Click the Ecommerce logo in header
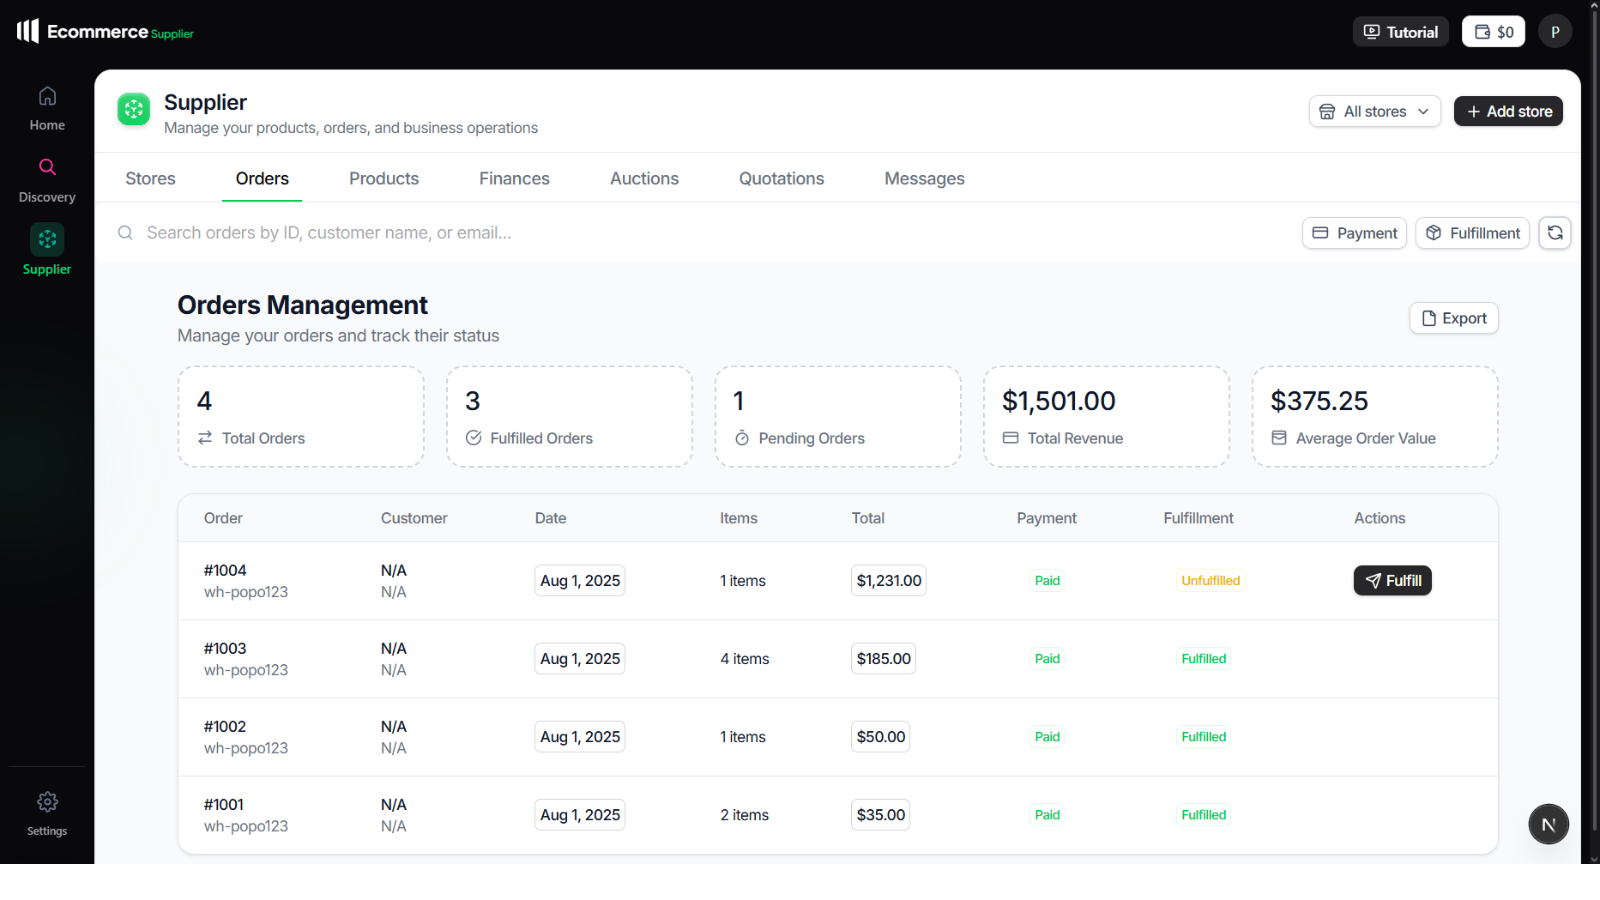The width and height of the screenshot is (1600, 900). tap(105, 32)
